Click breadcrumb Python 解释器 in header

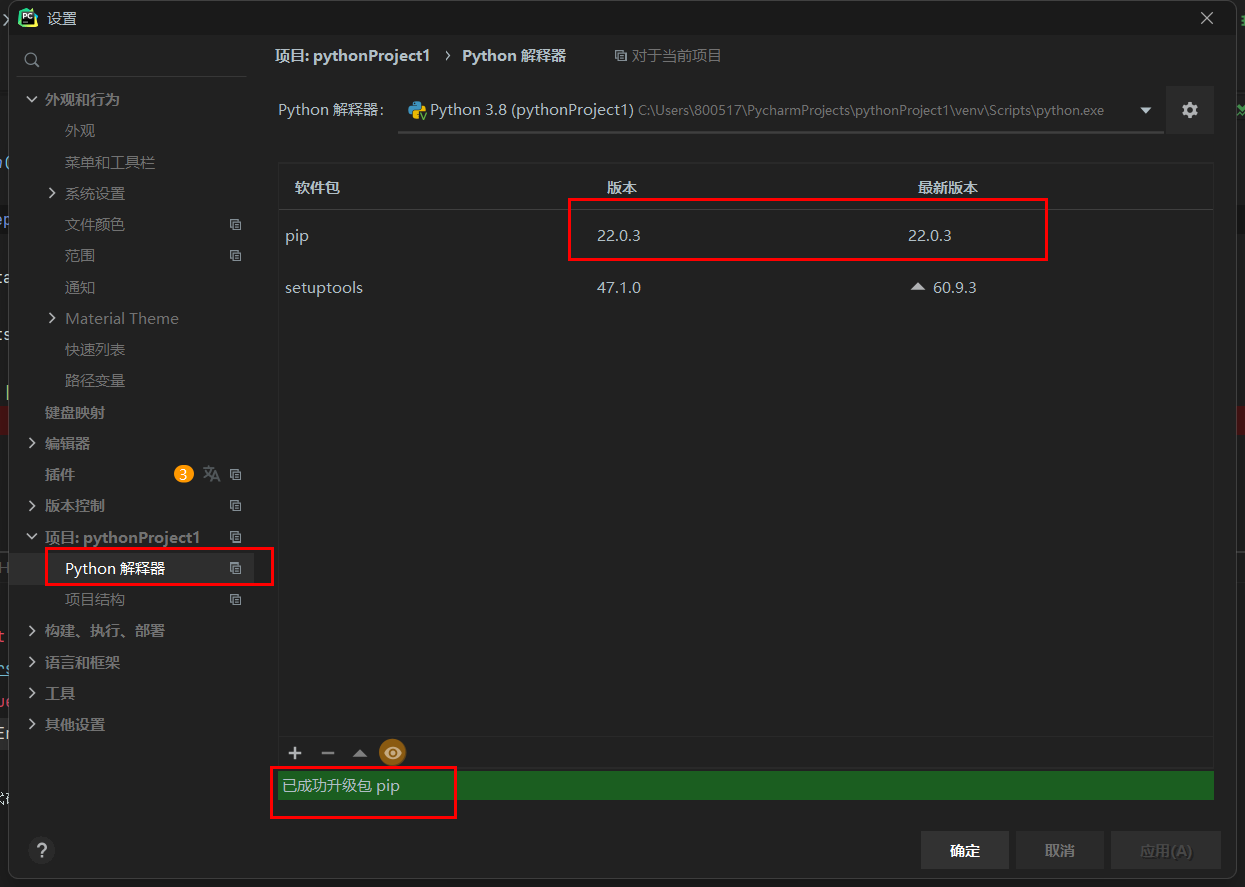(x=514, y=56)
